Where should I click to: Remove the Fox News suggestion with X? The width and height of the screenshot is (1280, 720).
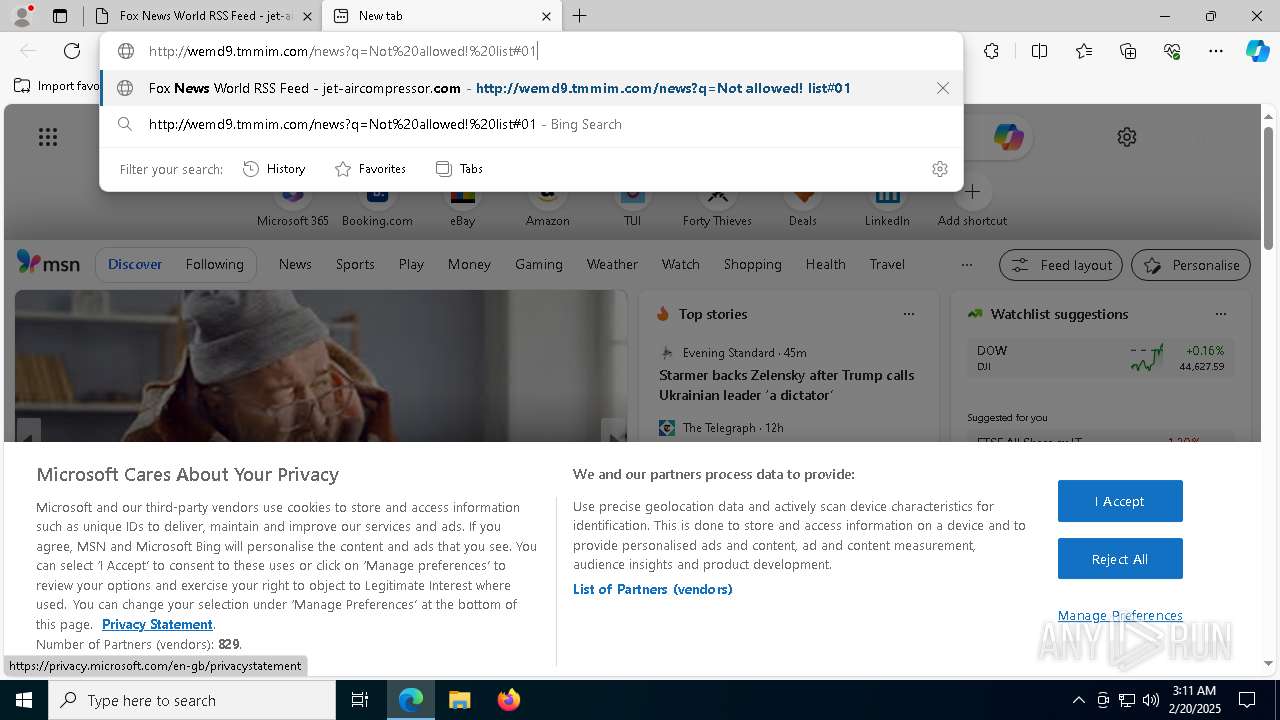point(943,88)
